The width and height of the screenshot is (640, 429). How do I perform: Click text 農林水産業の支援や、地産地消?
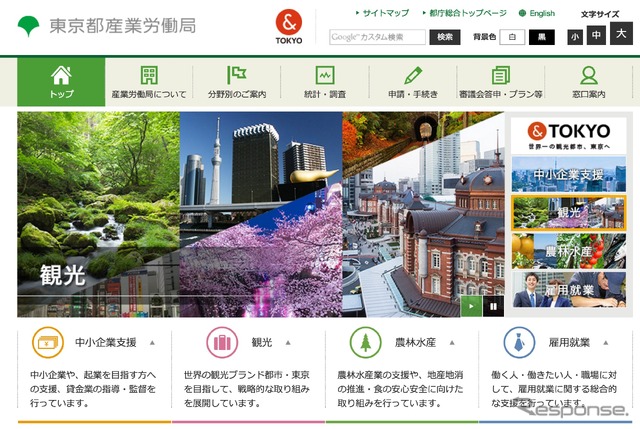pos(400,375)
